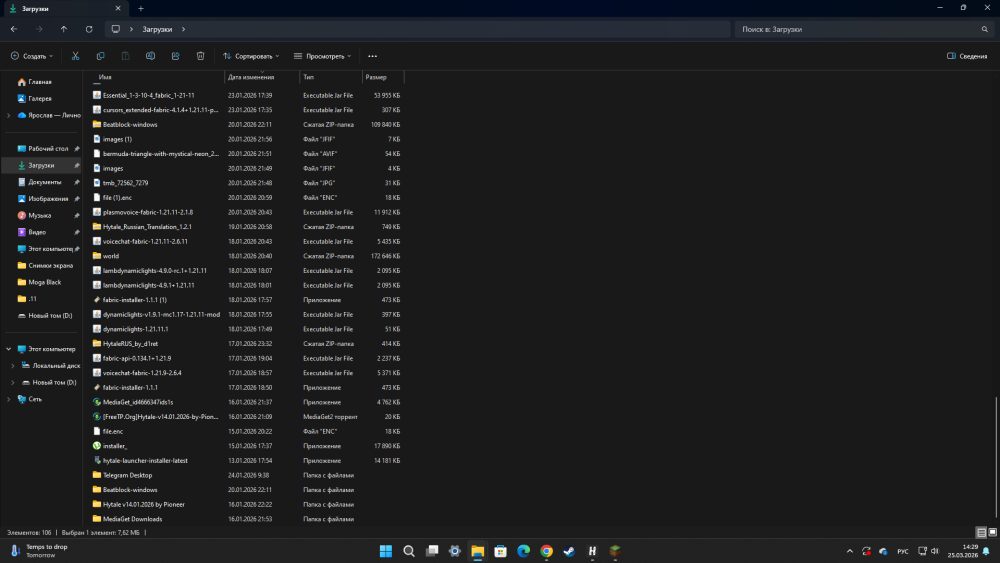Open the Просмотреть dropdown
The height and width of the screenshot is (563, 1000).
pos(323,56)
